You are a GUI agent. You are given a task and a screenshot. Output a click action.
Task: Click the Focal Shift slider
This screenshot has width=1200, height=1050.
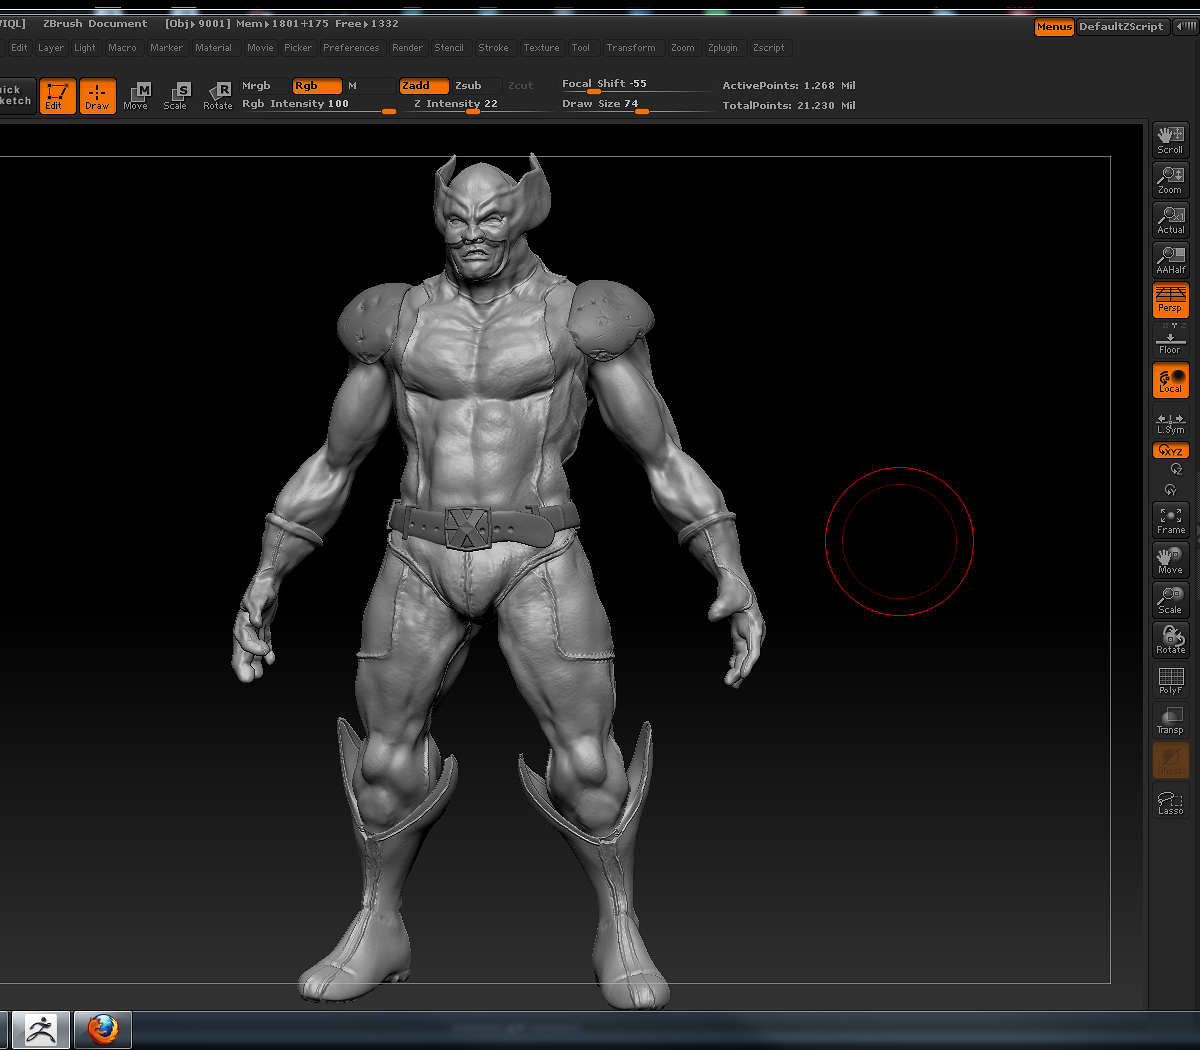click(636, 85)
